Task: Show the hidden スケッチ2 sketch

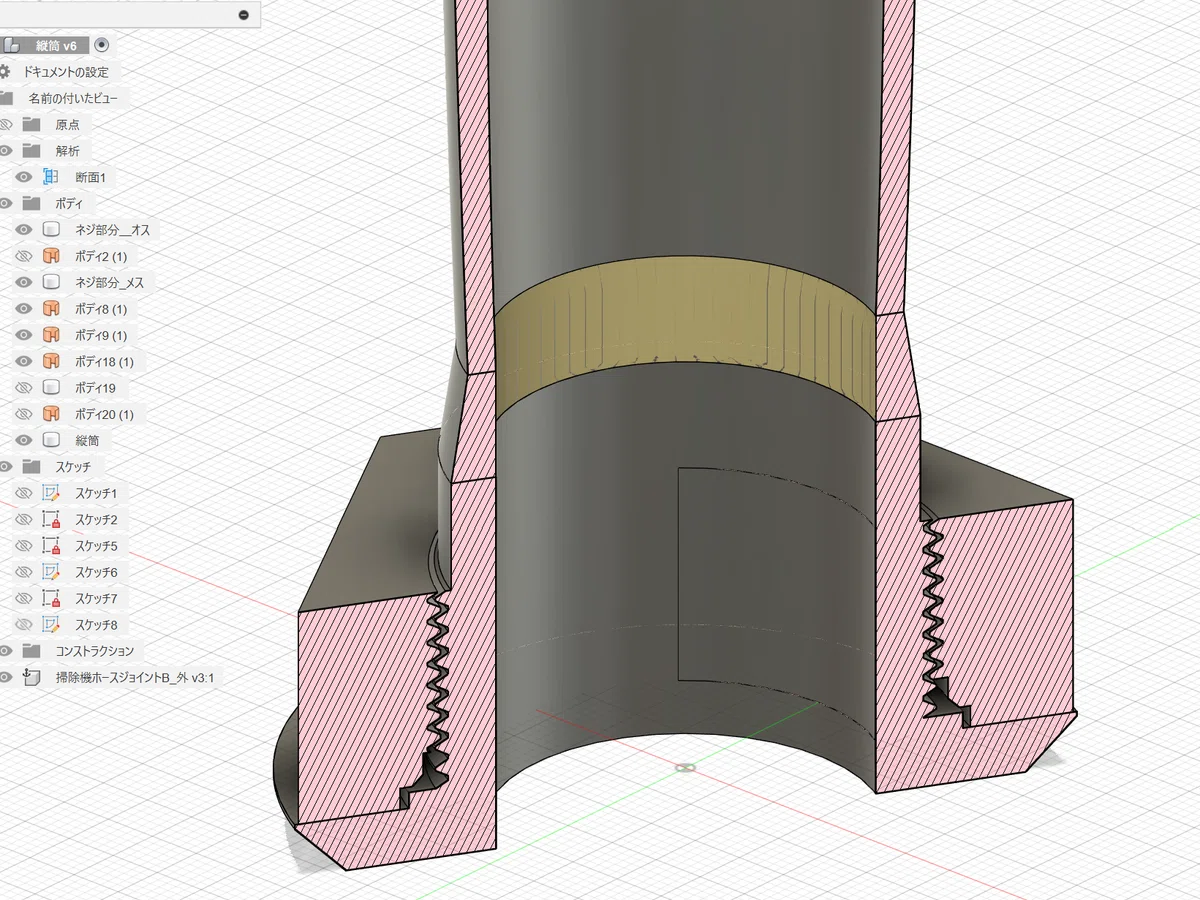Action: tap(25, 519)
